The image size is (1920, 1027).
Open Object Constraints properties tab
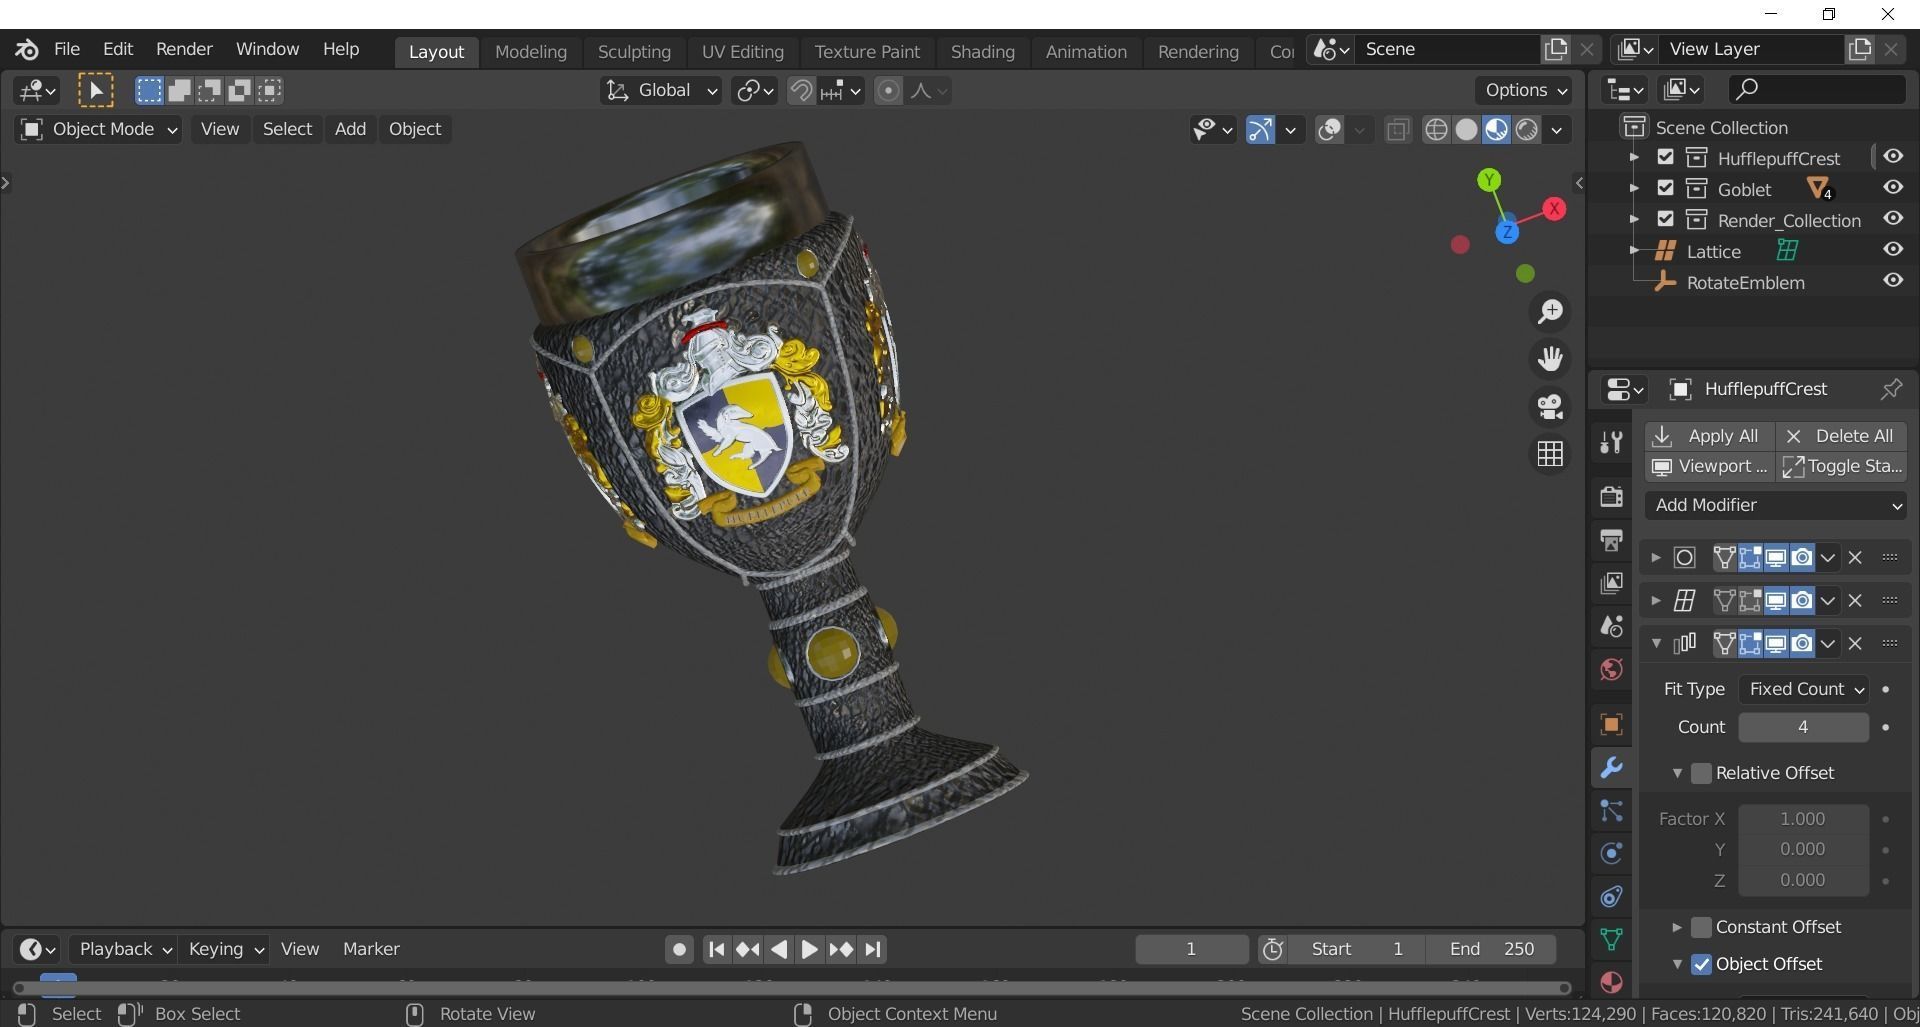point(1611,897)
